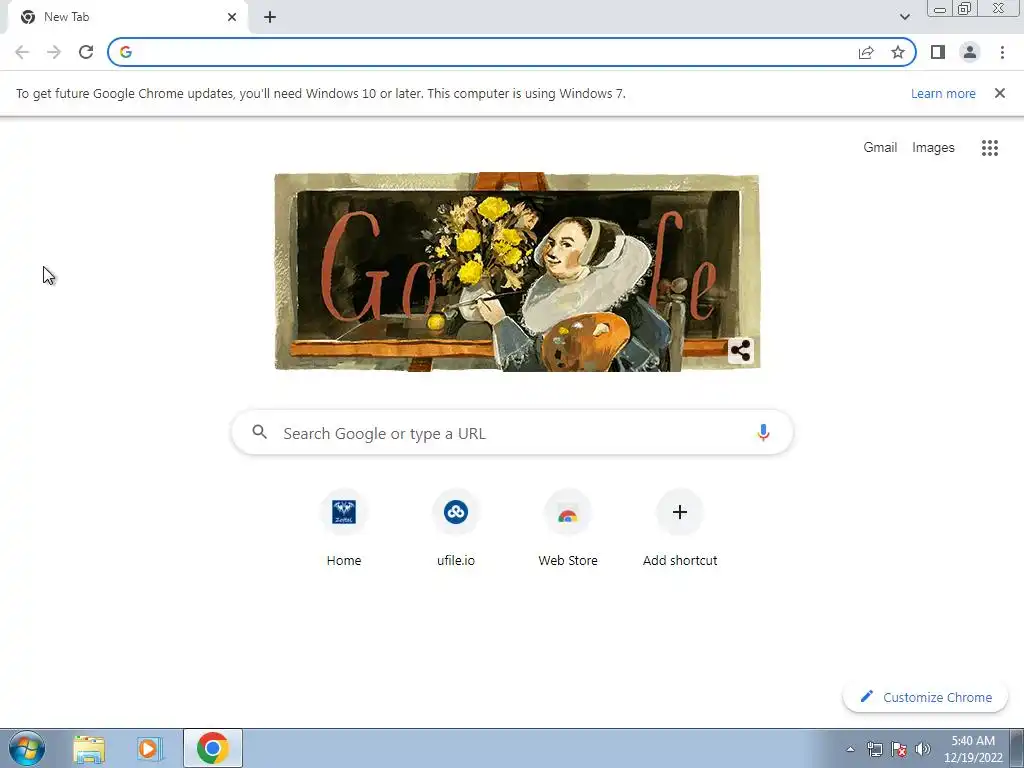Open the profile avatar menu
The height and width of the screenshot is (768, 1024).
pyautogui.click(x=970, y=52)
